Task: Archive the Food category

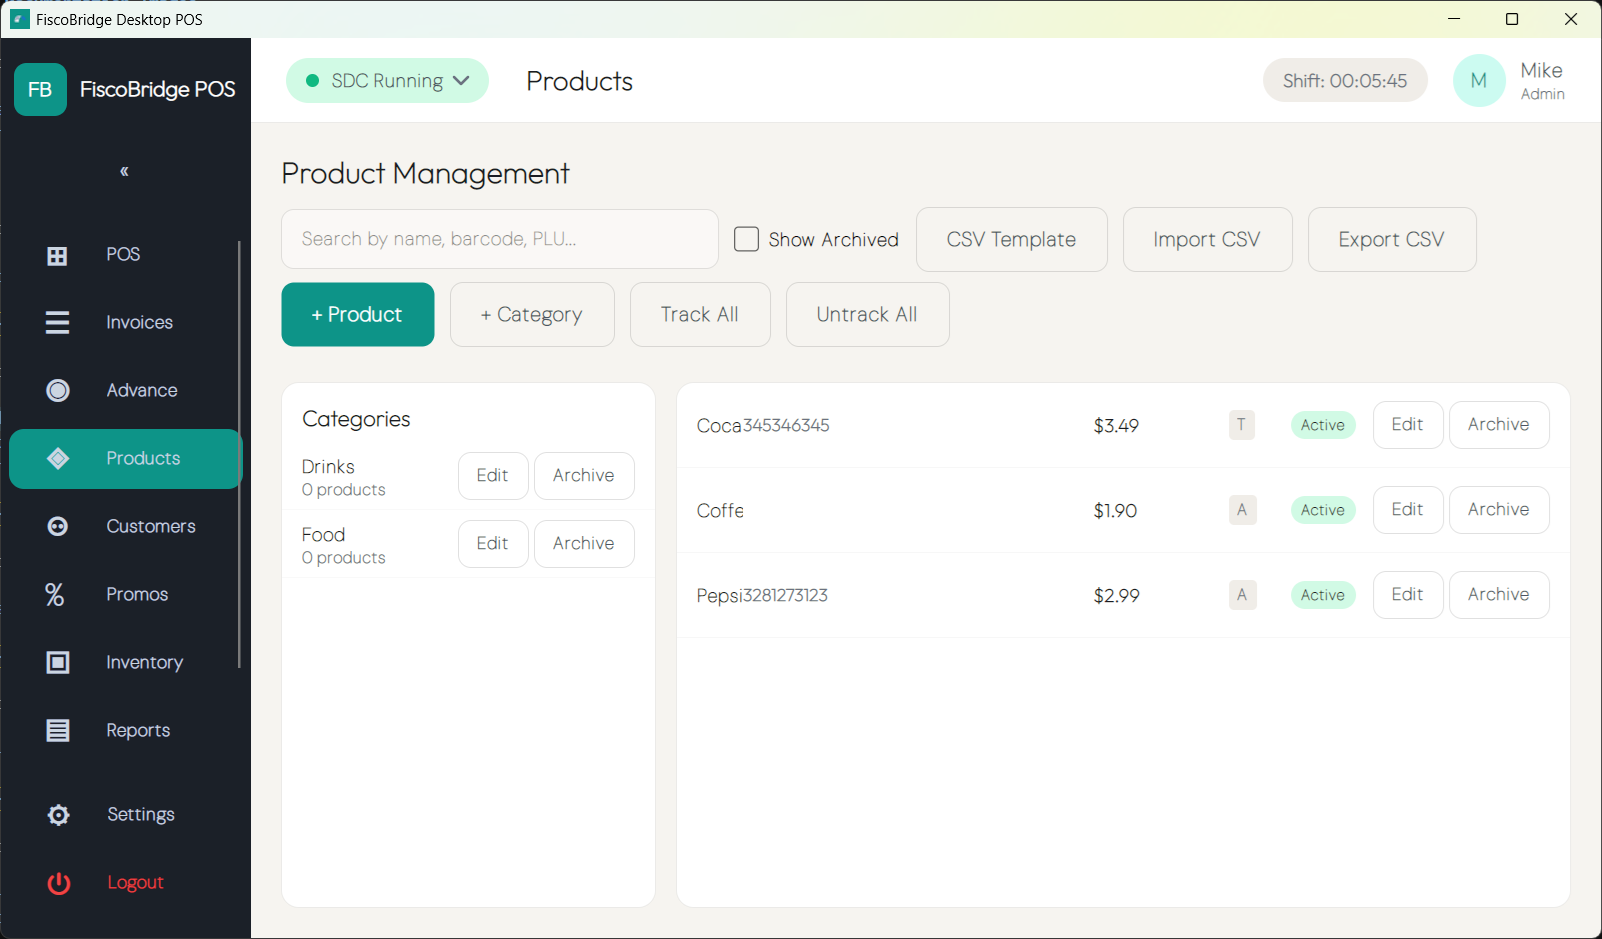Action: pos(584,544)
